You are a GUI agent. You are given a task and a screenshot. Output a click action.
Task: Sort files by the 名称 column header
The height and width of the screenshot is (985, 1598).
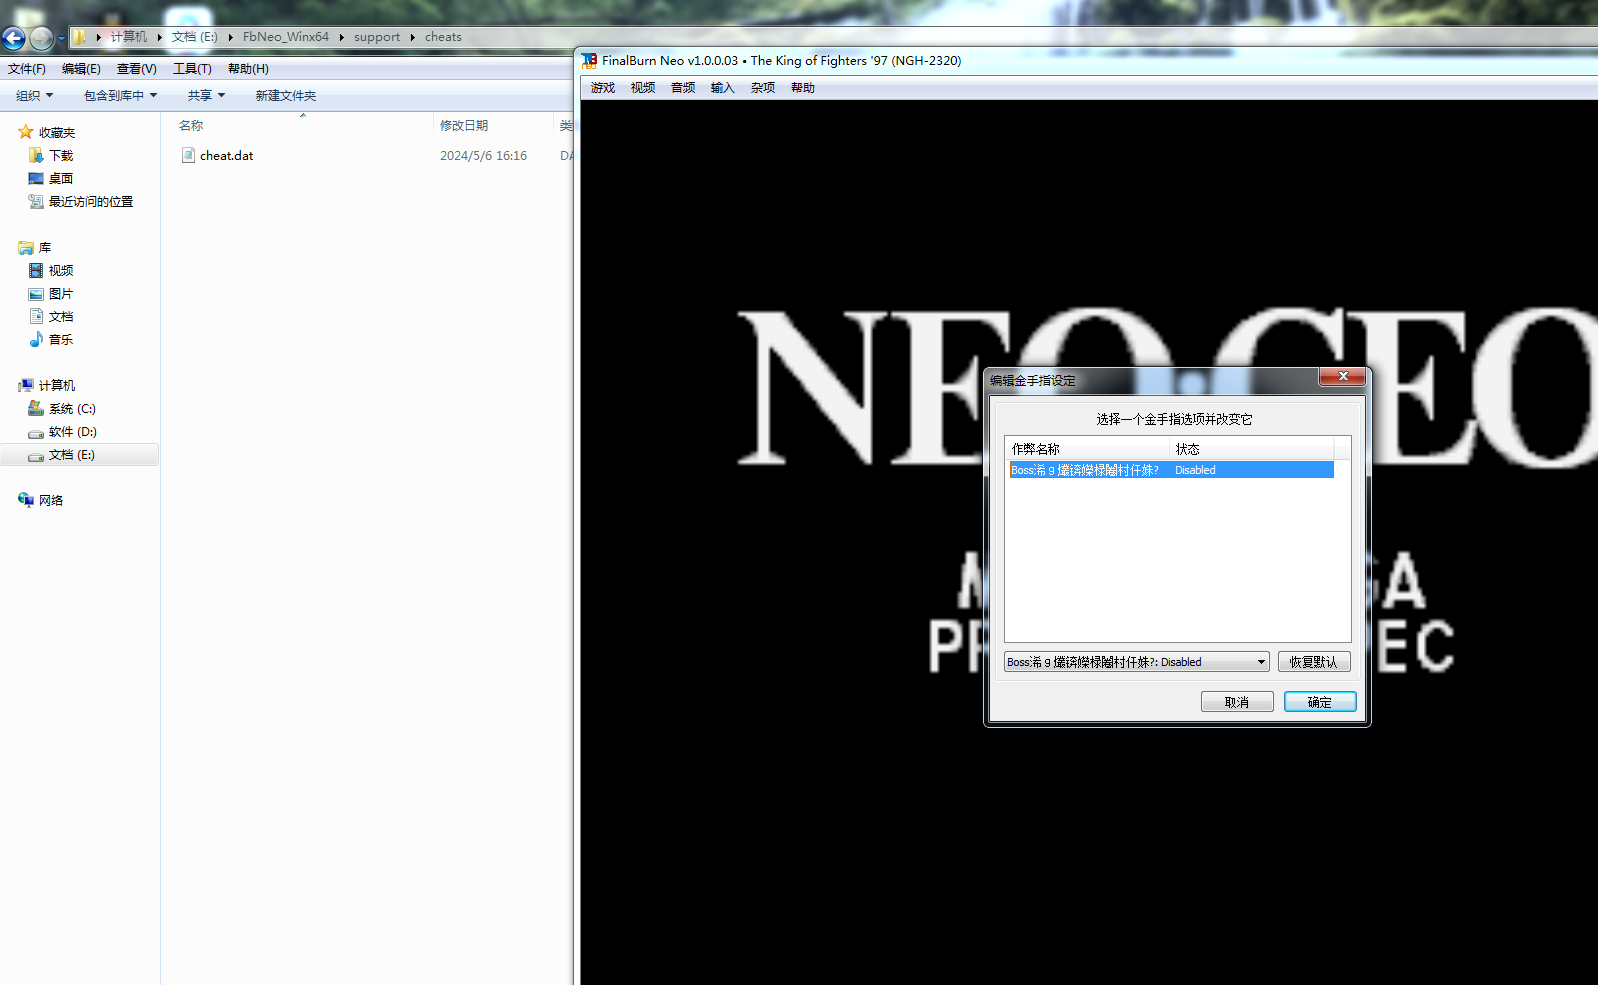coord(191,126)
